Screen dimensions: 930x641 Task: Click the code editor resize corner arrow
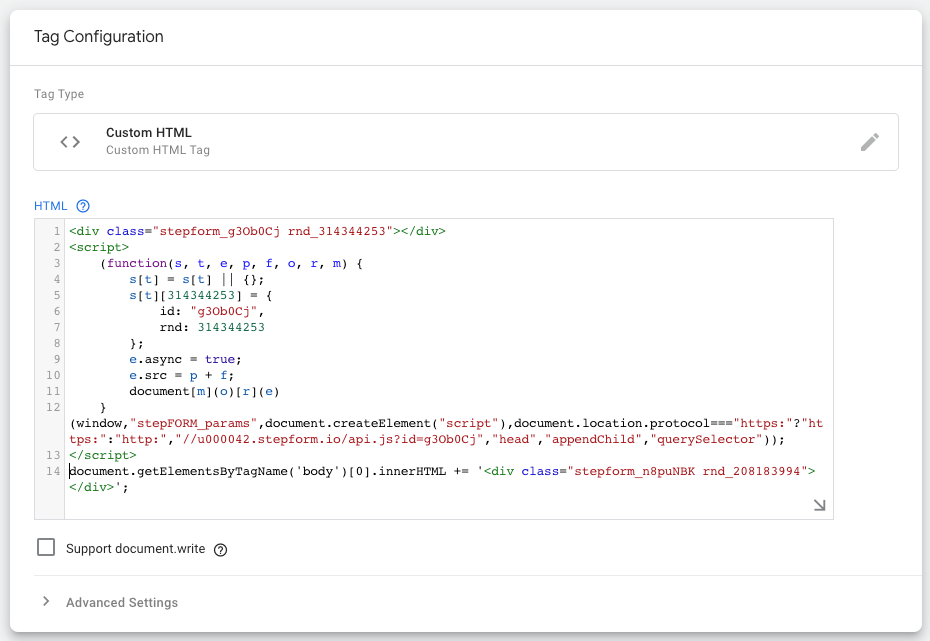(819, 505)
